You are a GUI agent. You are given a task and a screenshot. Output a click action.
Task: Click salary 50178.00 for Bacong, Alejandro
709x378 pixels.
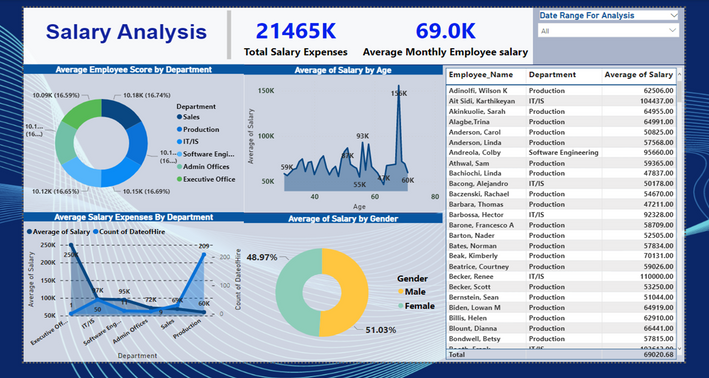click(658, 184)
